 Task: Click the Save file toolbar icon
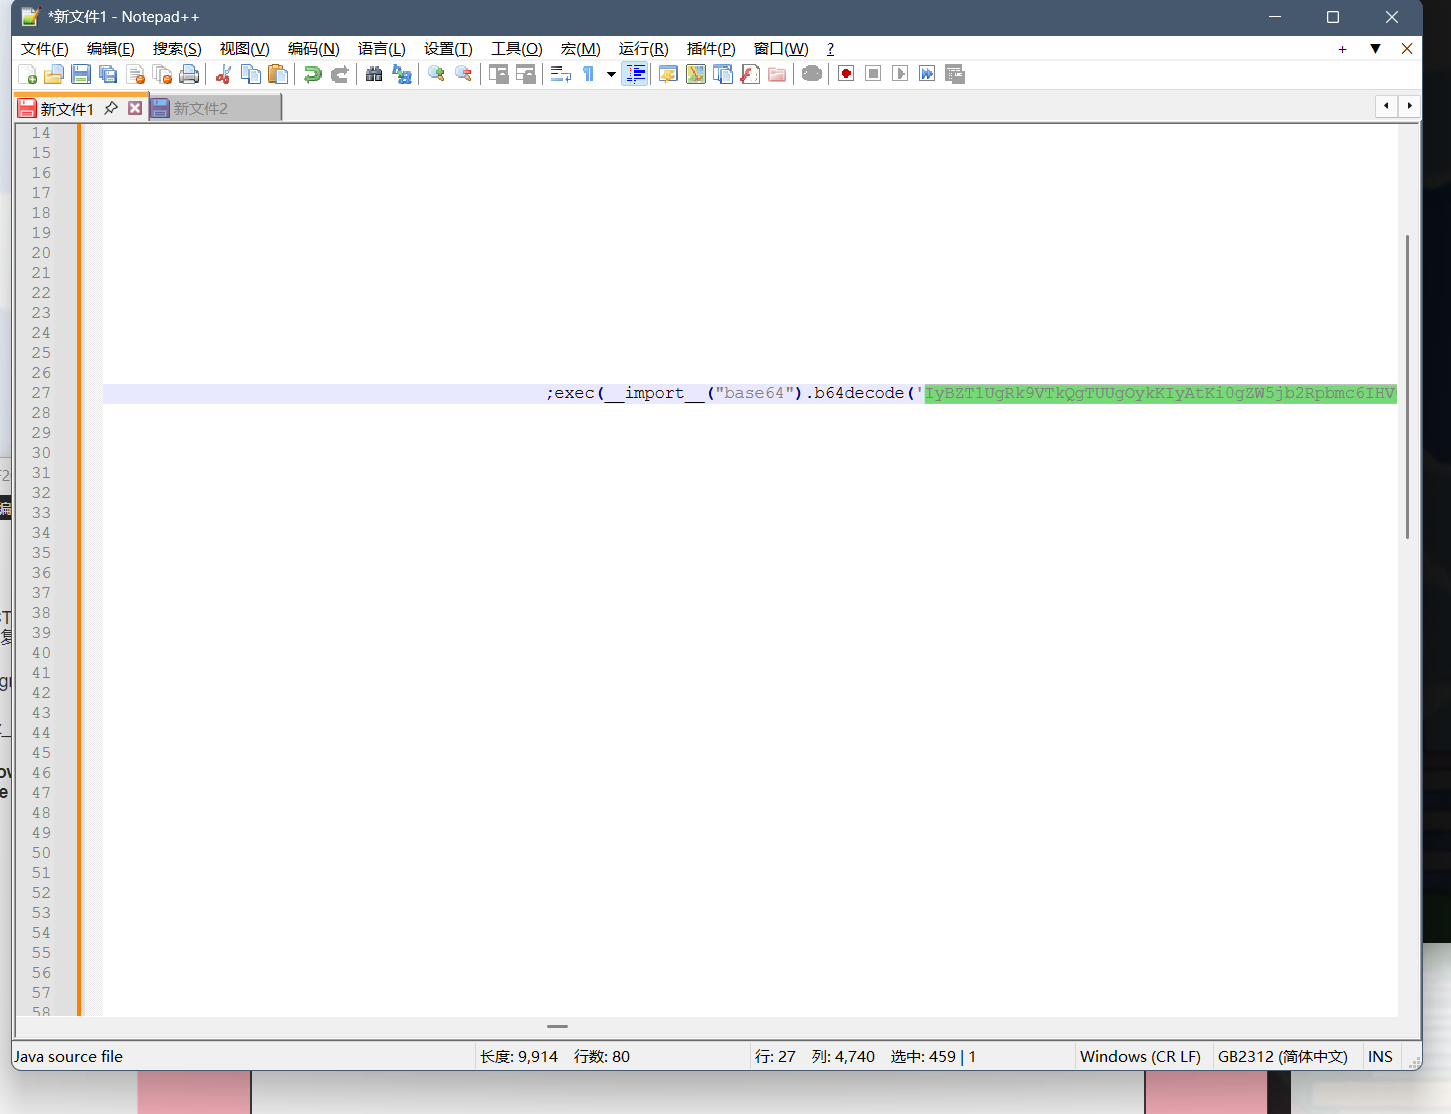(x=82, y=74)
